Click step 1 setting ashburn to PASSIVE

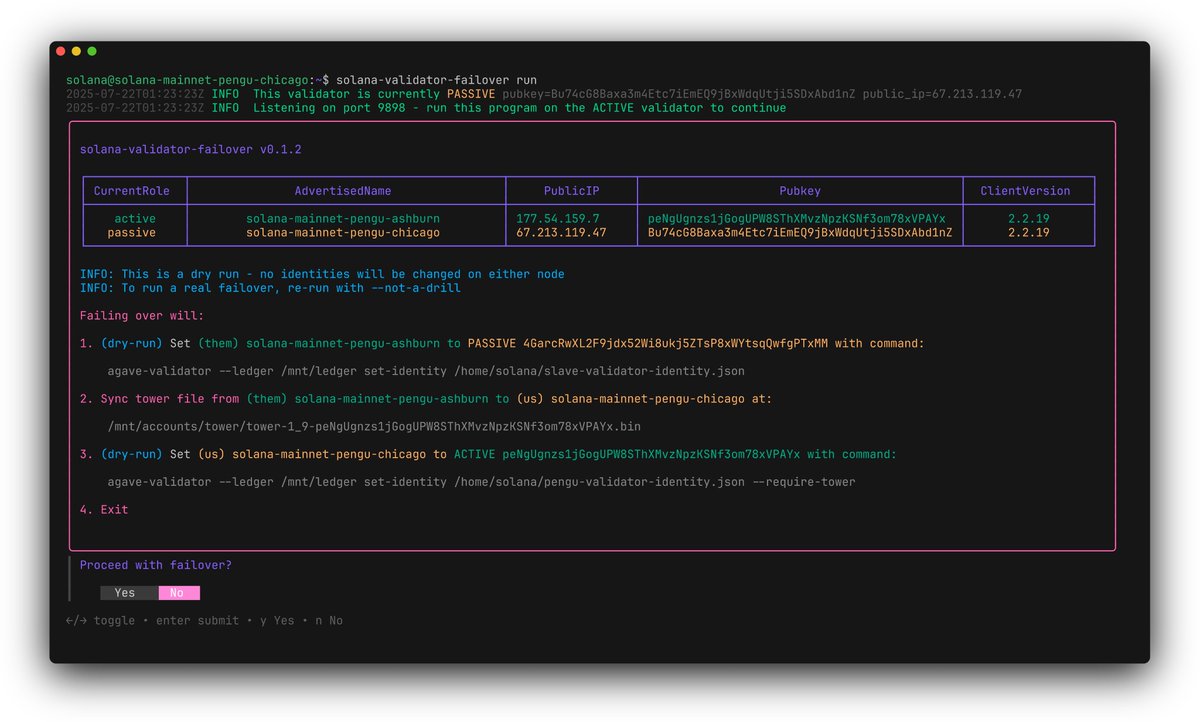[502, 344]
